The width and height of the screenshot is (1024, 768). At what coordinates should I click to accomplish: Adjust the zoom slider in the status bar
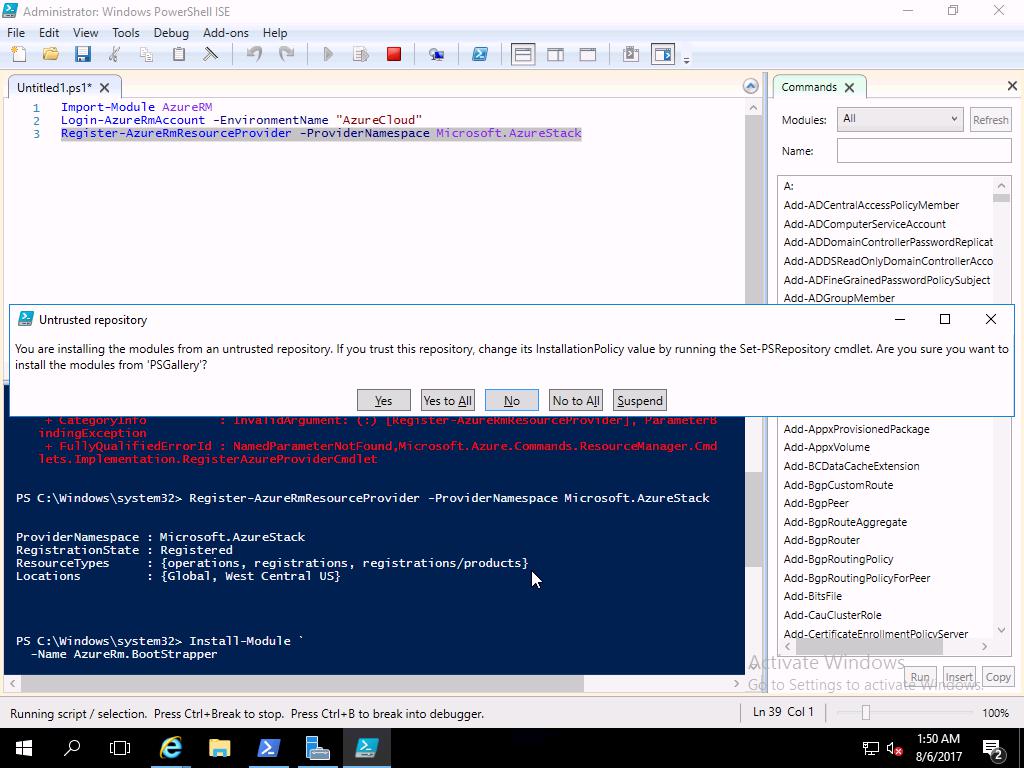(x=866, y=712)
